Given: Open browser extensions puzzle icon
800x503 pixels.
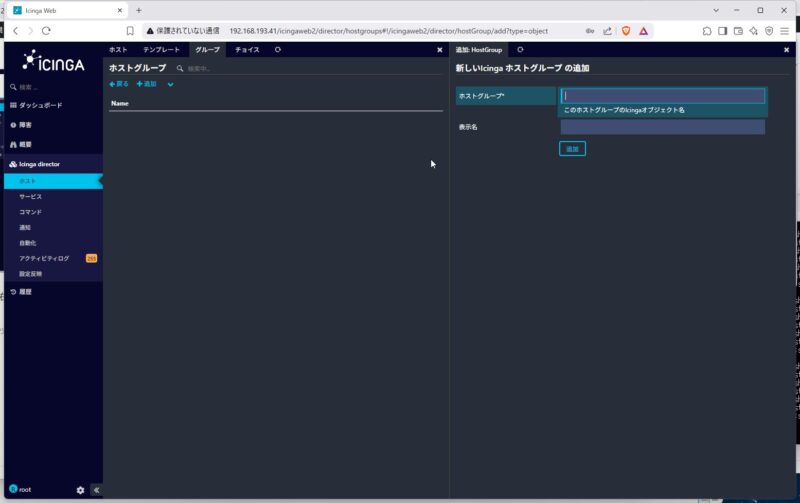Looking at the screenshot, I should pyautogui.click(x=707, y=31).
